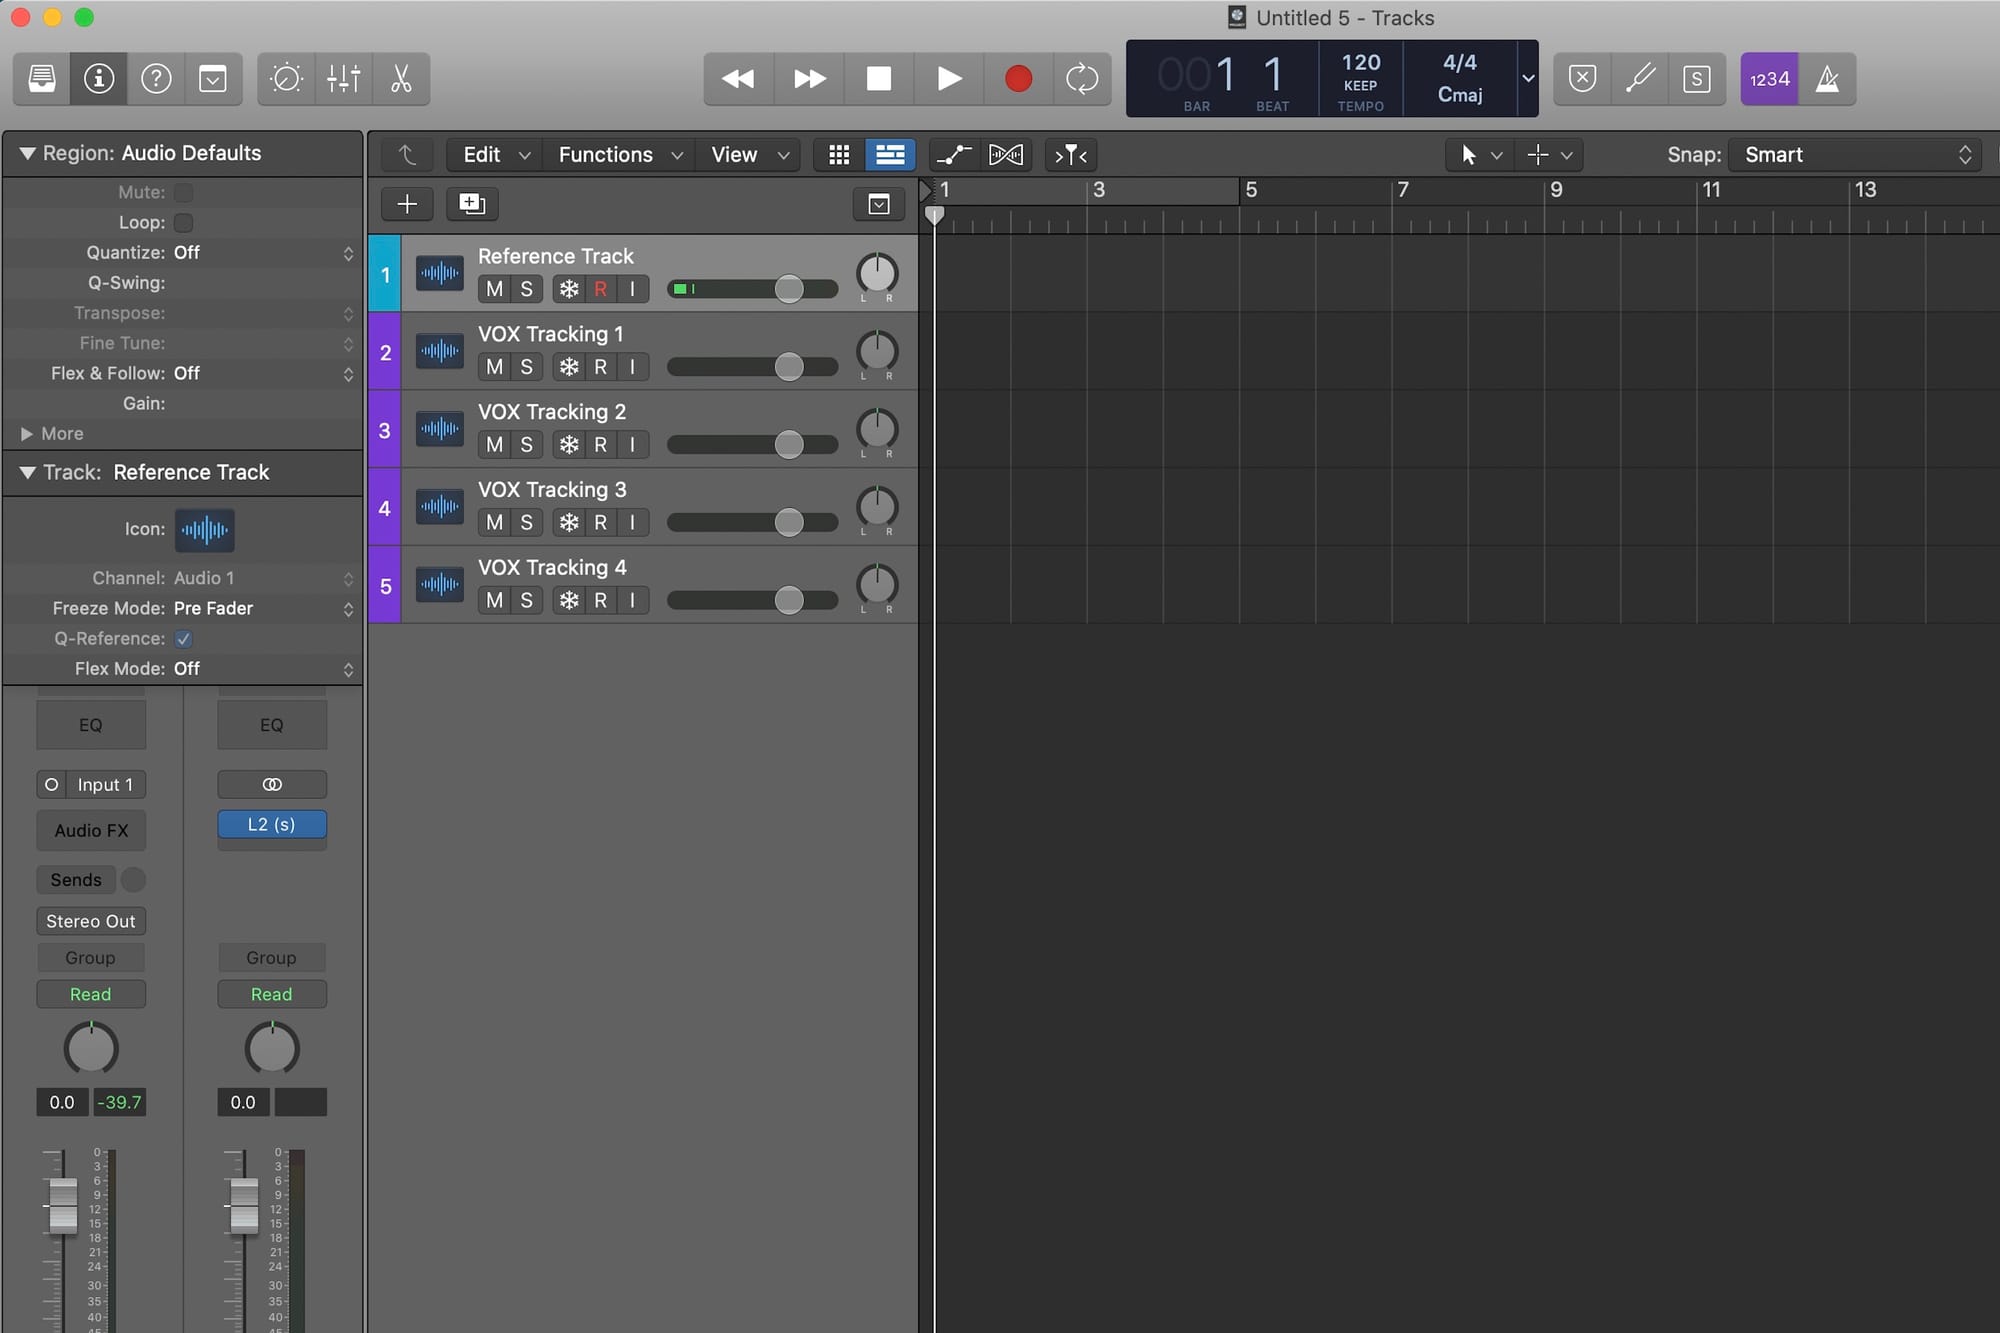
Task: Toggle the metronome on
Action: click(1827, 78)
